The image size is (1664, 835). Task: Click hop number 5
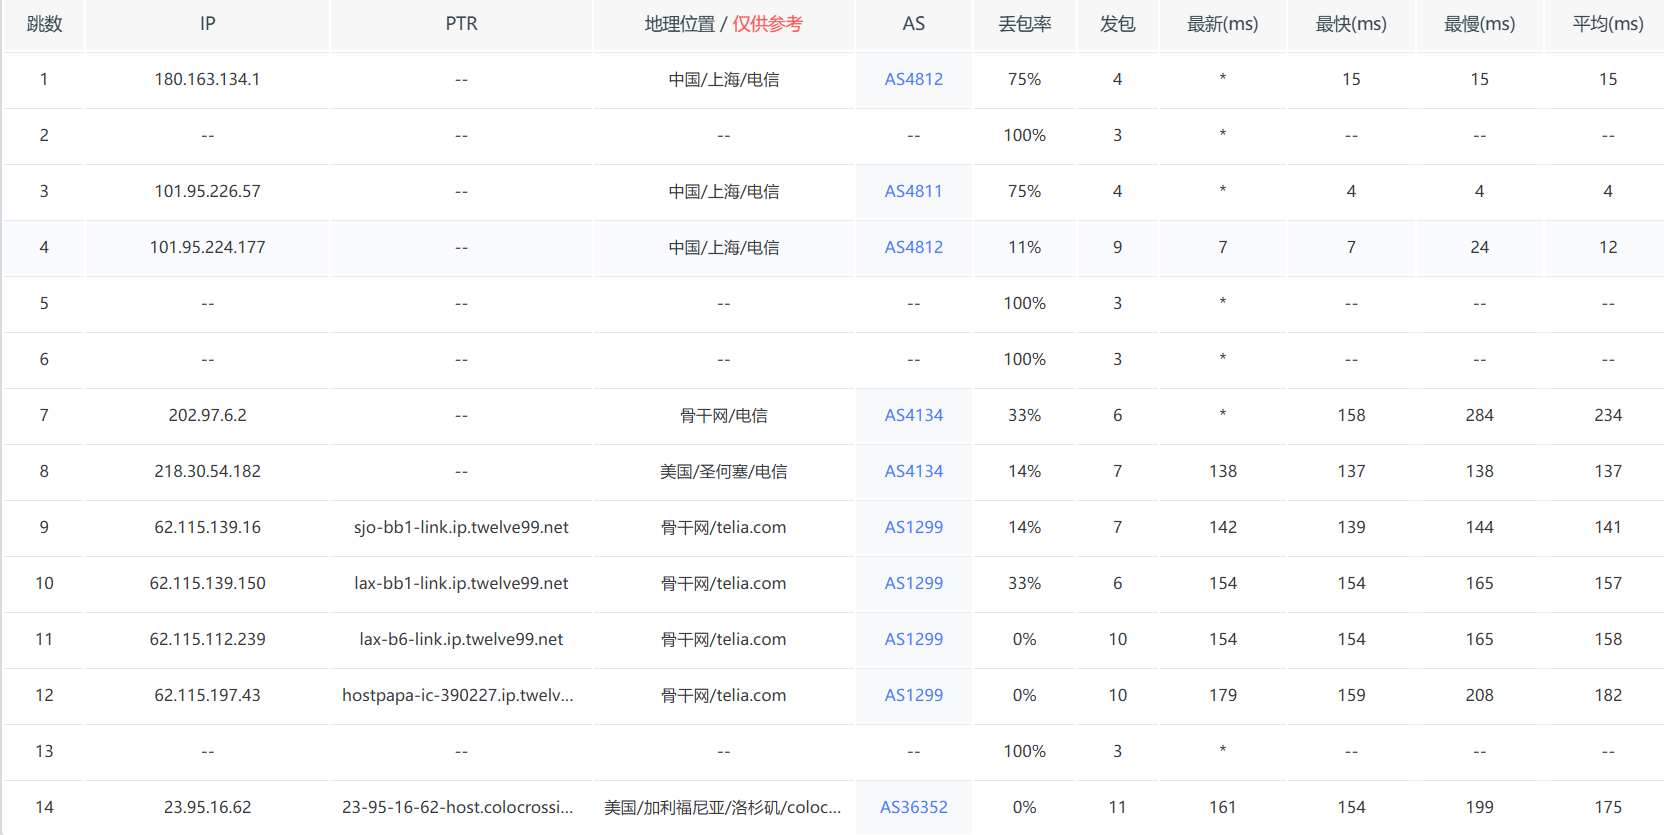(x=44, y=303)
